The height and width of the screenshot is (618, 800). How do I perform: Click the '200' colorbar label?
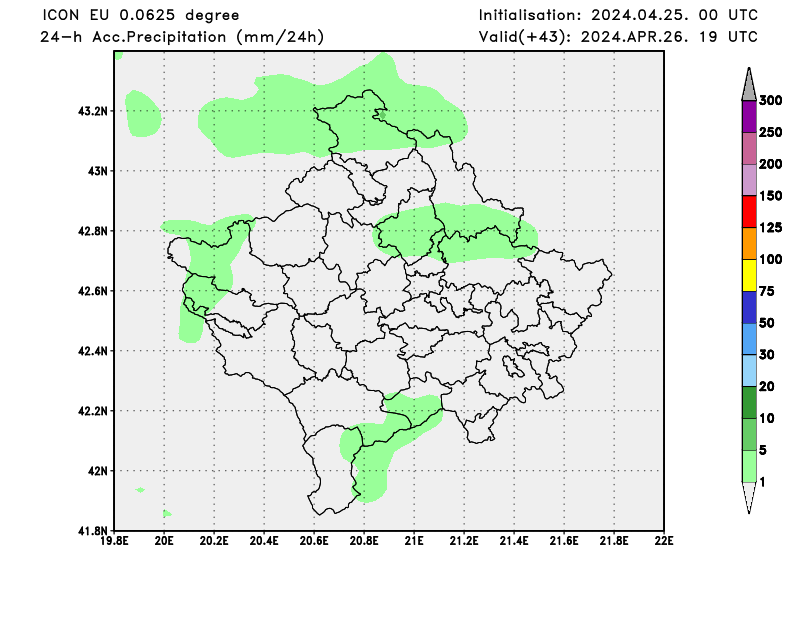pos(770,164)
